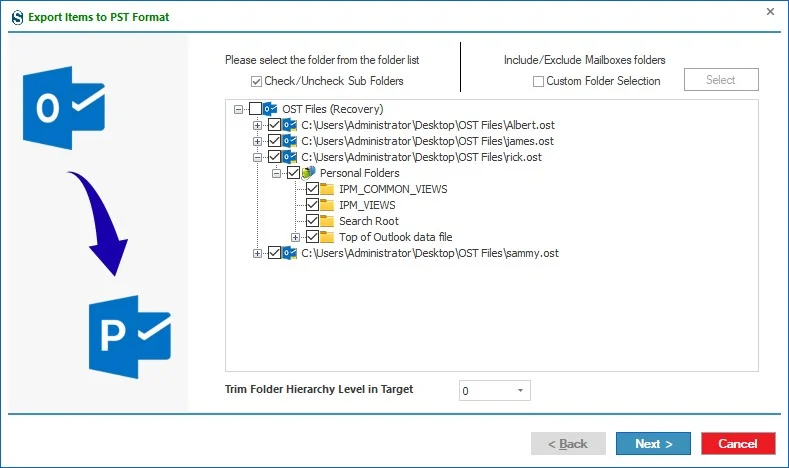The width and height of the screenshot is (789, 468).
Task: Collapse the Personal Folders node
Action: tap(276, 174)
